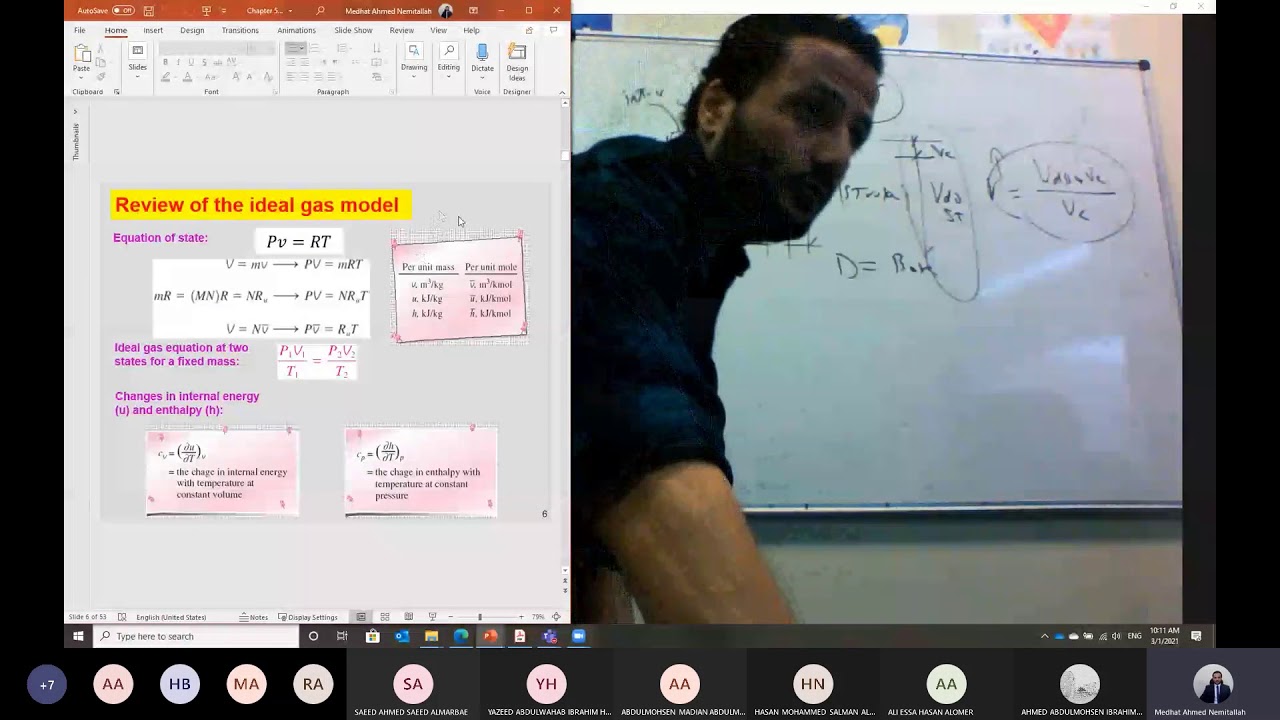Toggle Underline formatting
This screenshot has width=1280, height=720.
coord(191,62)
